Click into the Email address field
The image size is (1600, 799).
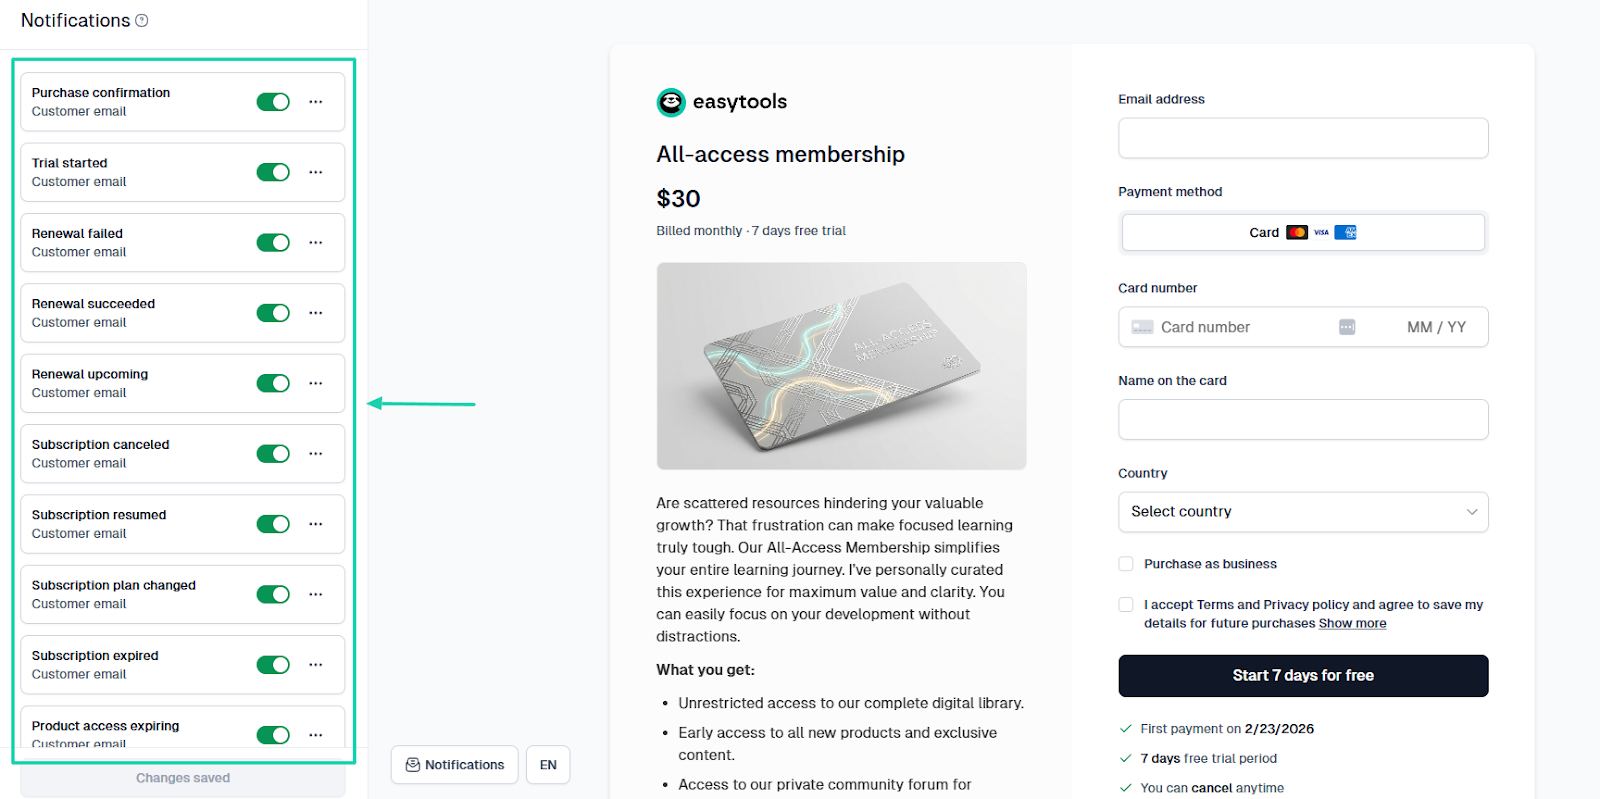point(1303,138)
